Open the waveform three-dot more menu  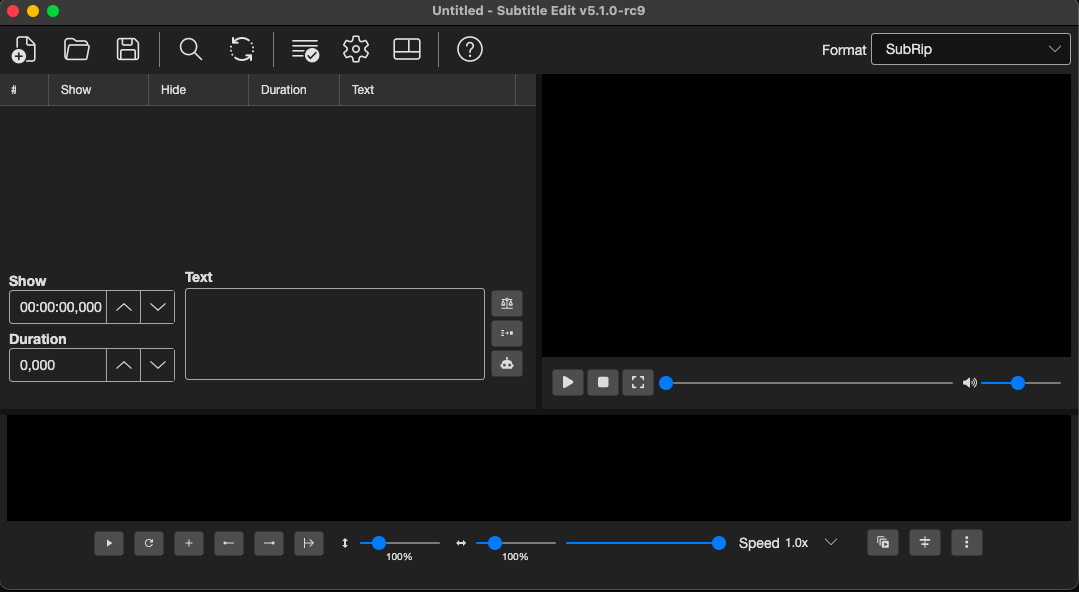[967, 543]
